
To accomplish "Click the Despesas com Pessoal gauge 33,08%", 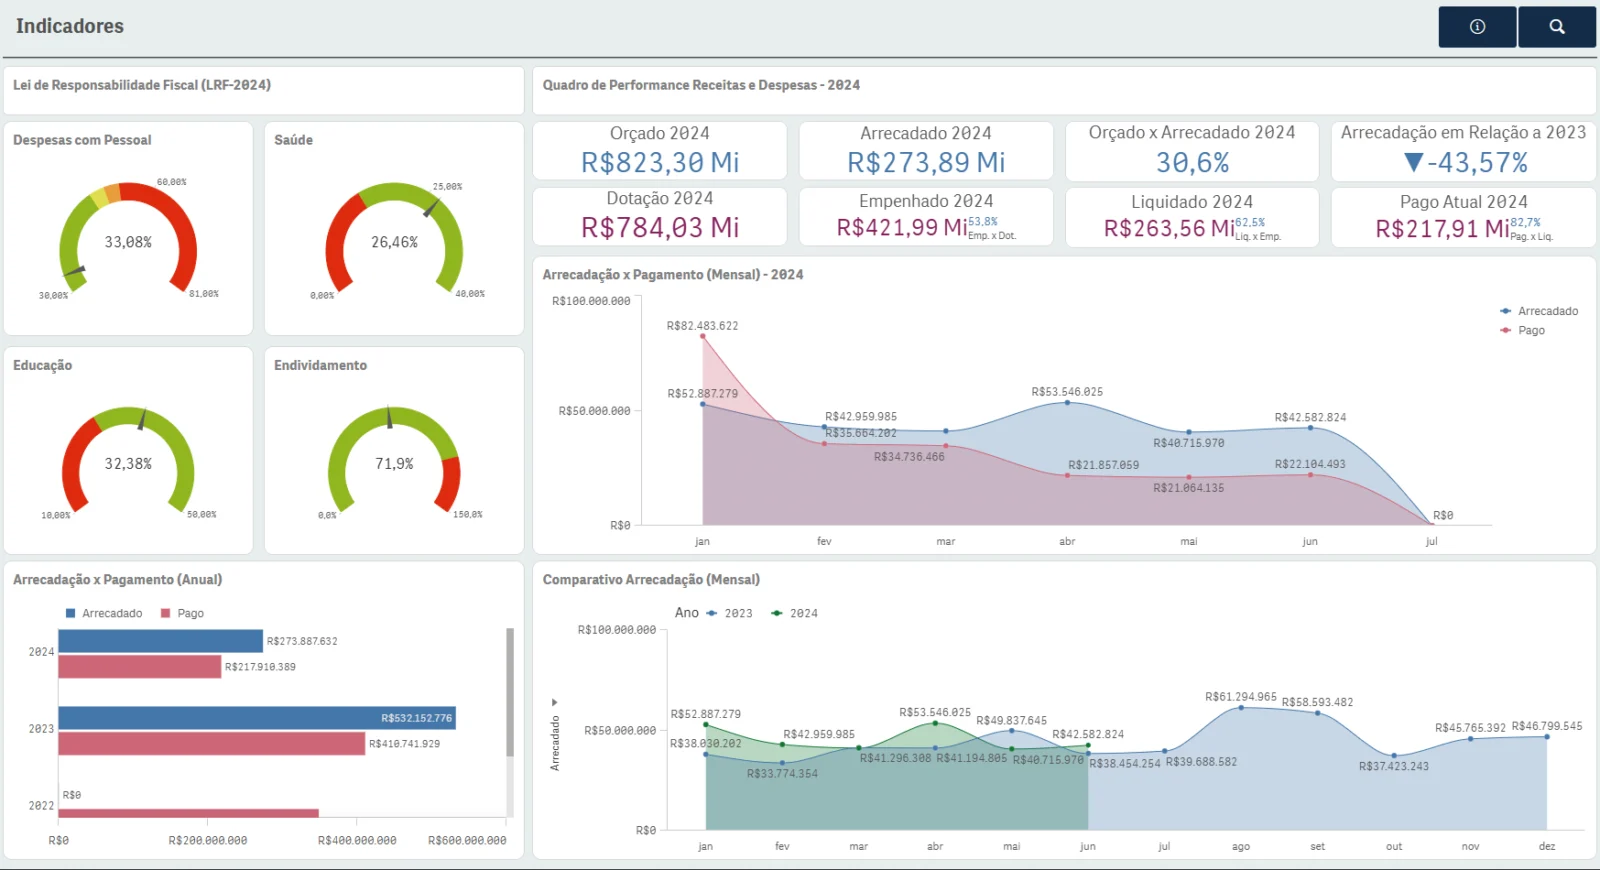I will click(x=128, y=238).
